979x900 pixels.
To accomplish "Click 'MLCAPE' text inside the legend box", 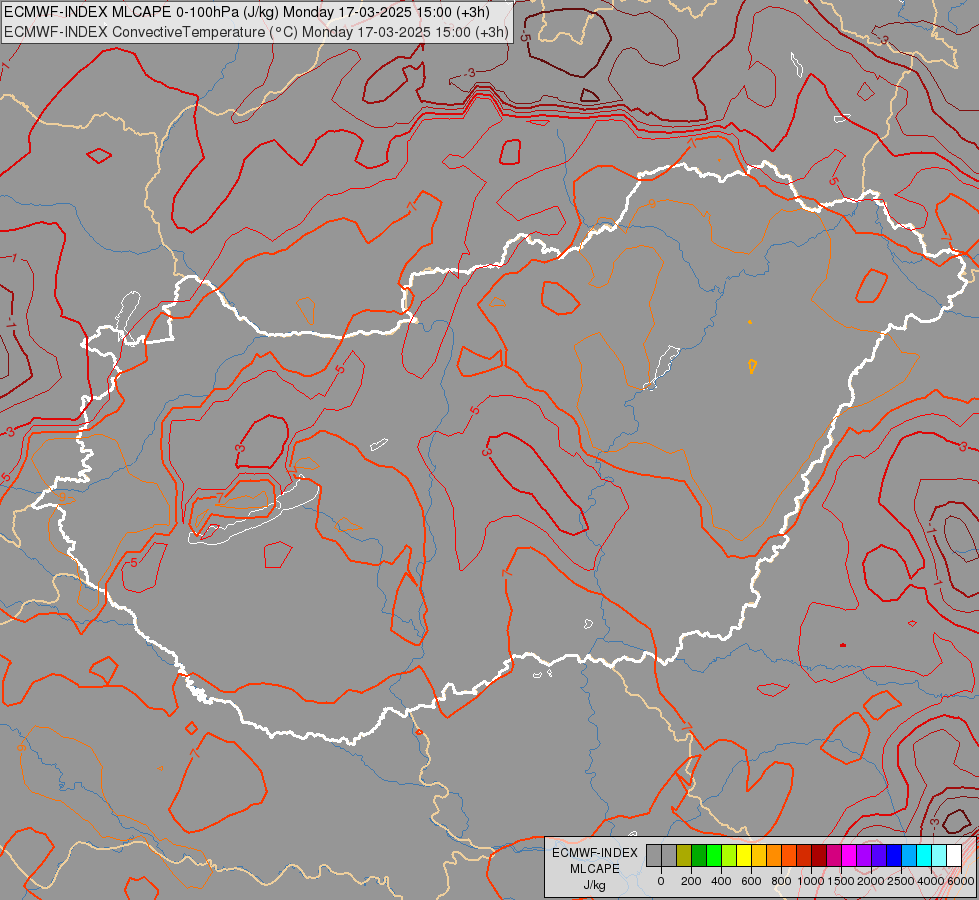I will click(x=594, y=869).
